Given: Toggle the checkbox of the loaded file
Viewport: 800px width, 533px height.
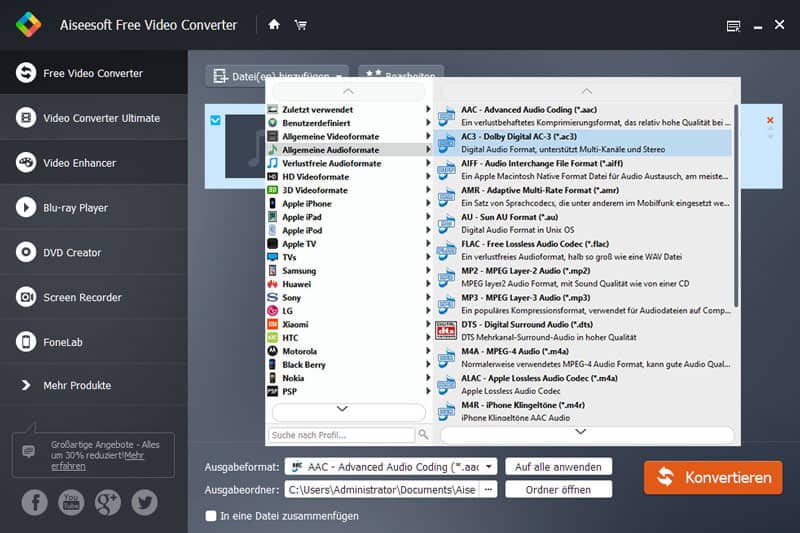Looking at the screenshot, I should (215, 120).
